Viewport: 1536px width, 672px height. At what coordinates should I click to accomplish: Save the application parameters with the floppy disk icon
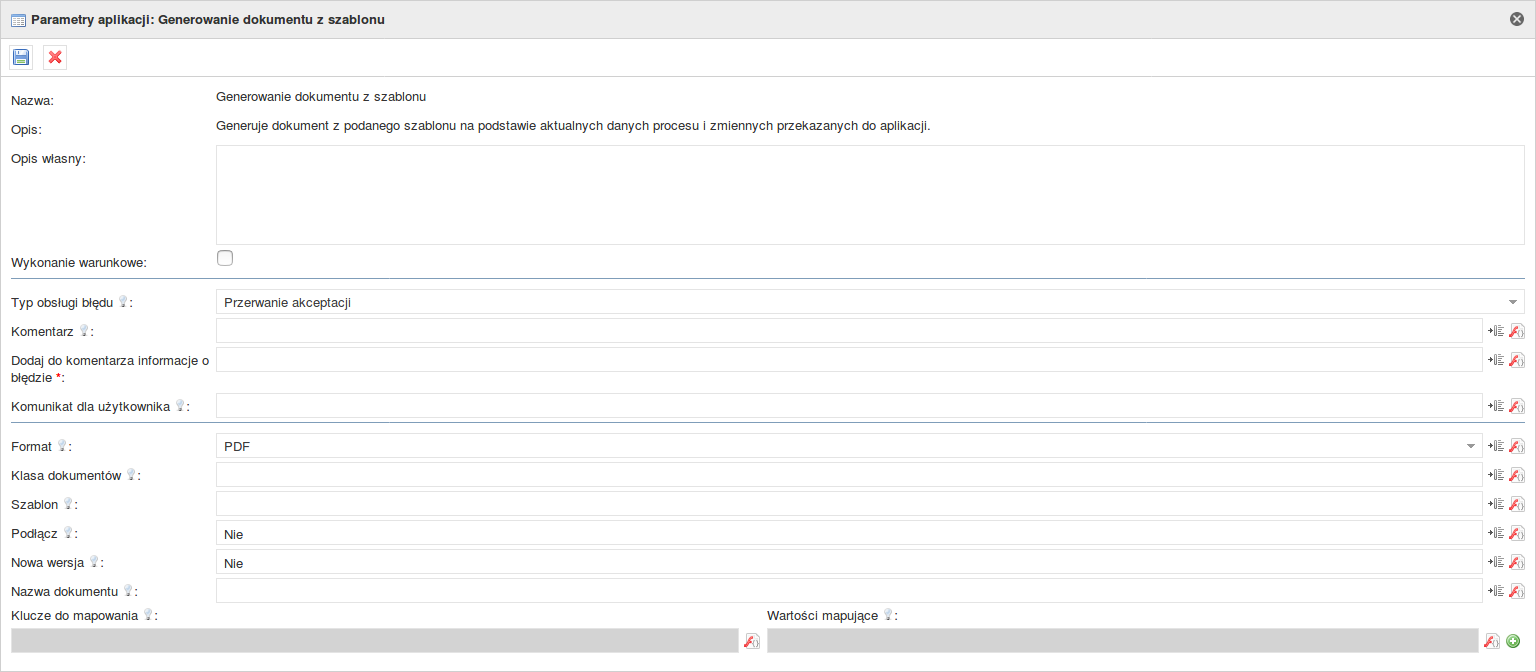[21, 57]
